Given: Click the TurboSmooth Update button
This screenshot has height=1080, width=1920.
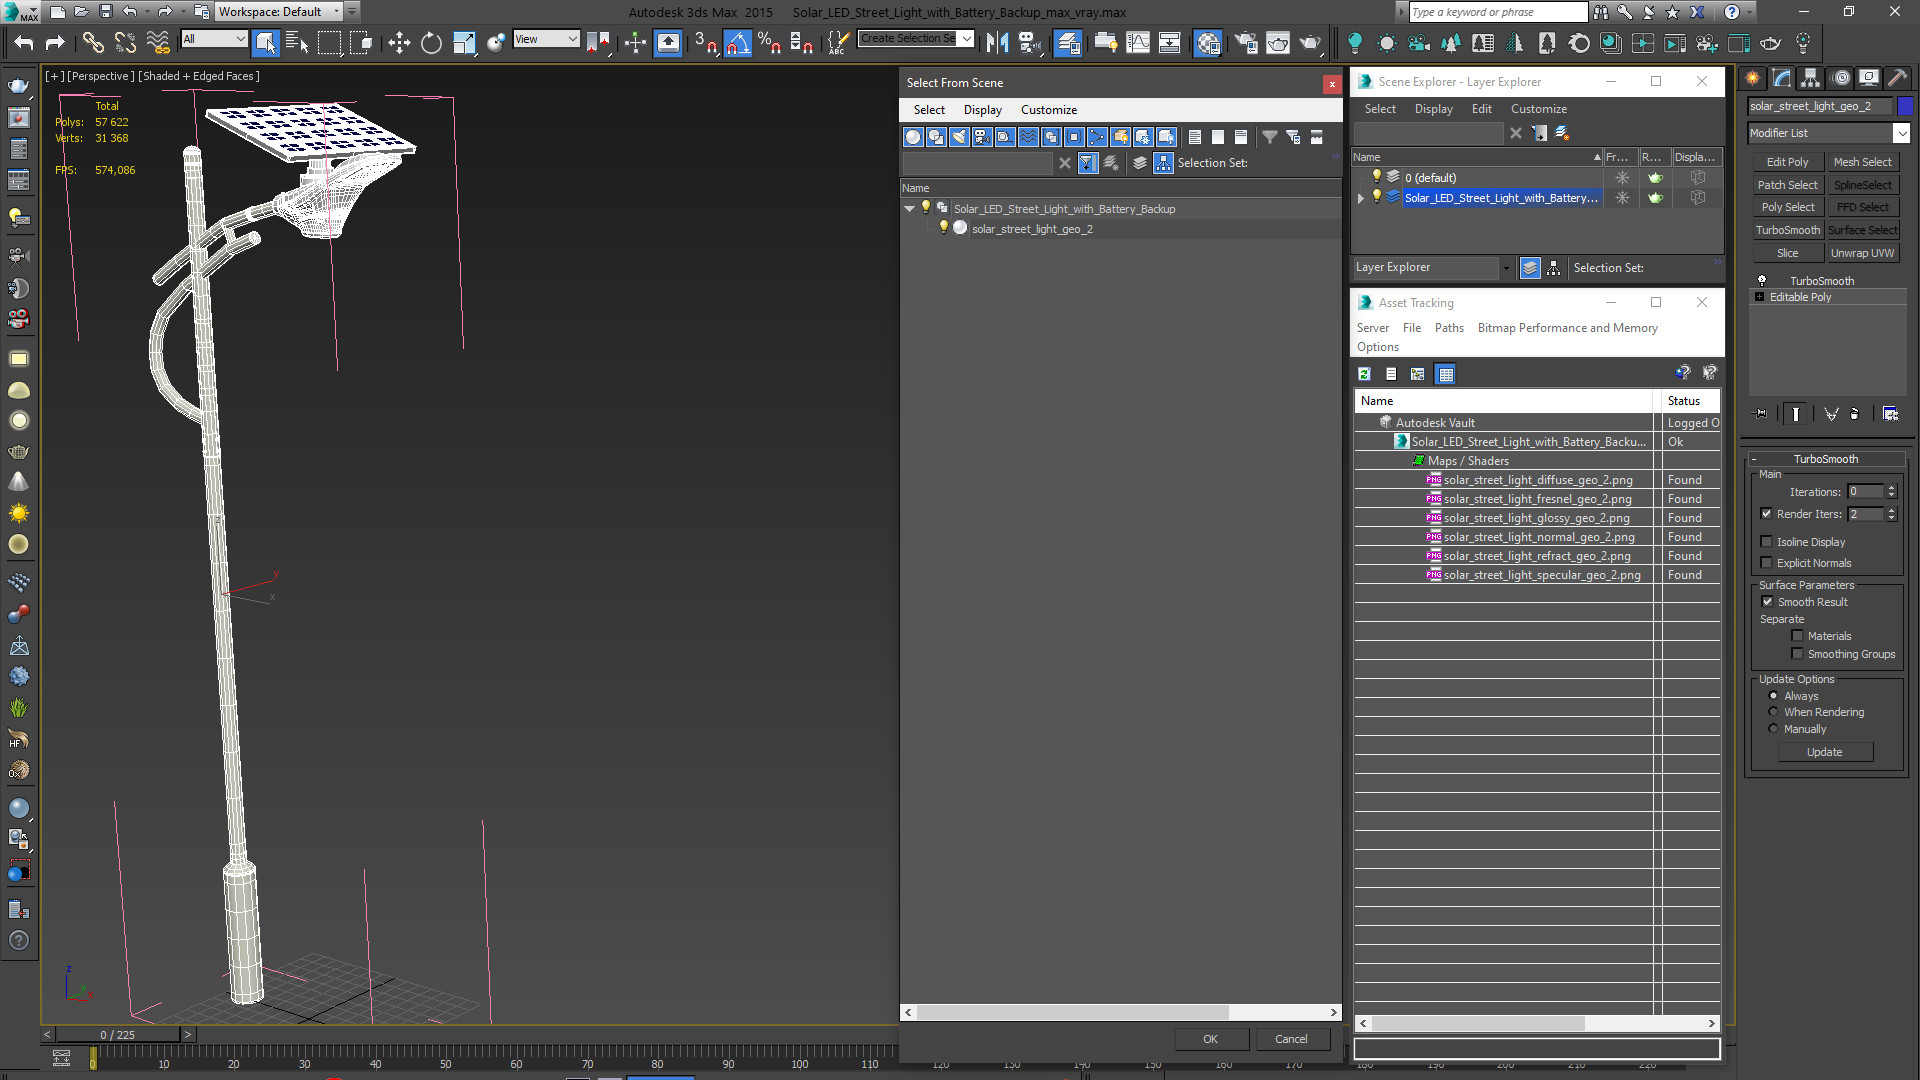Looking at the screenshot, I should tap(1824, 752).
